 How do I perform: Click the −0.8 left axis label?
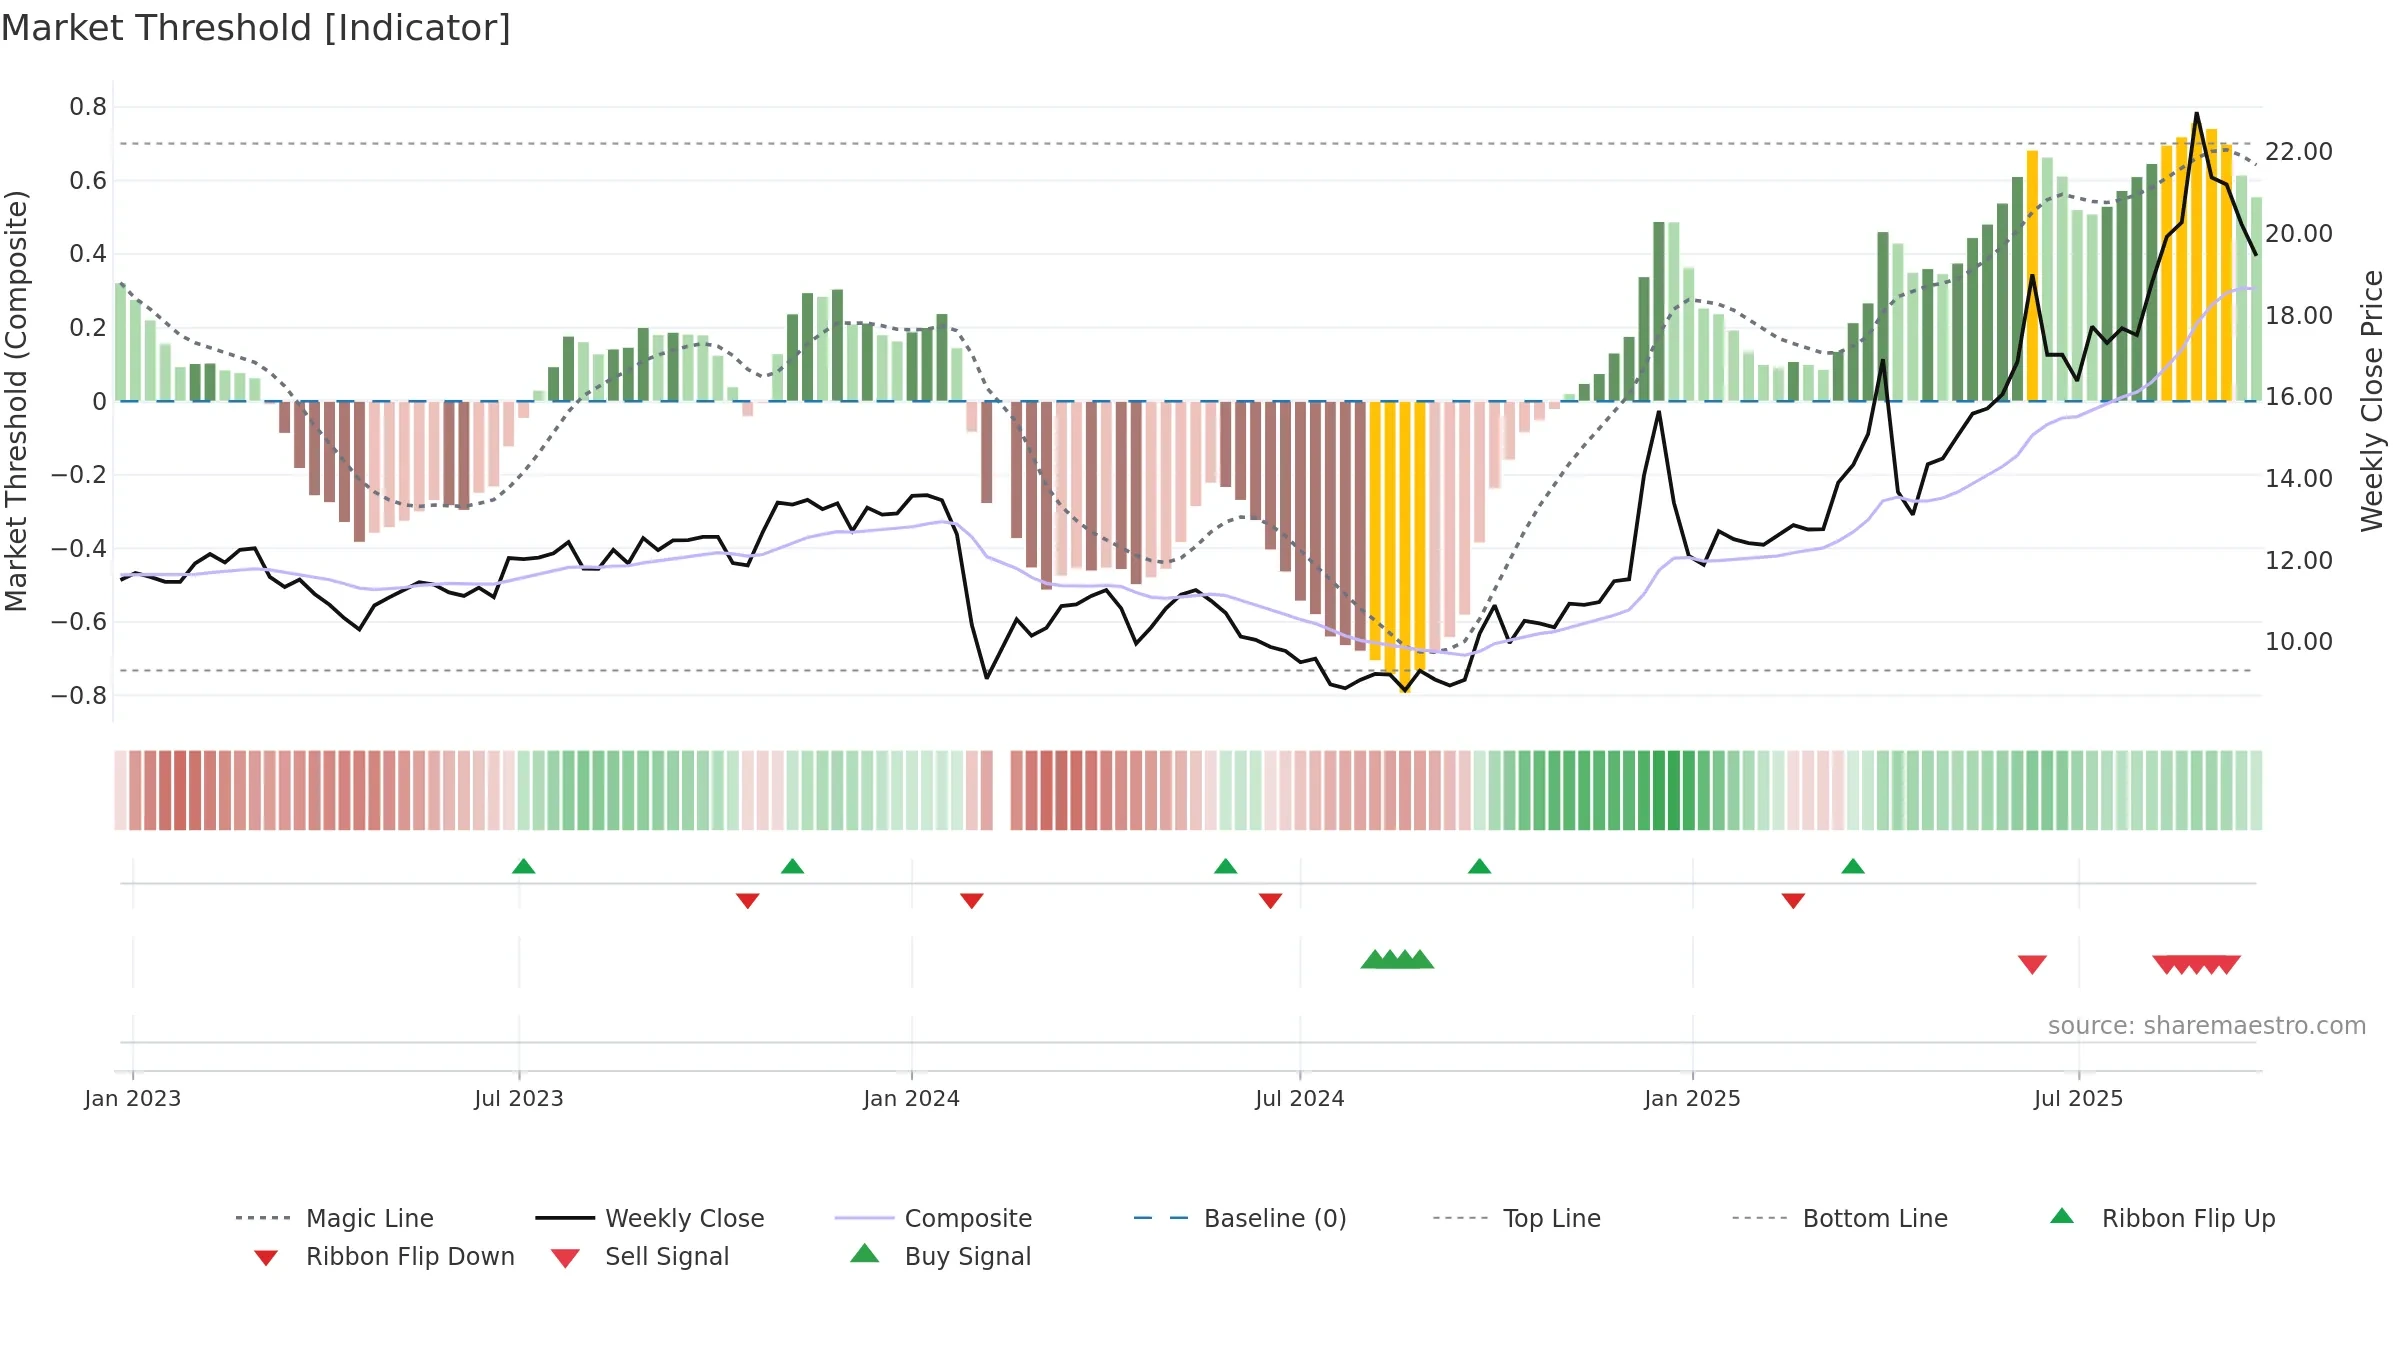[x=78, y=696]
